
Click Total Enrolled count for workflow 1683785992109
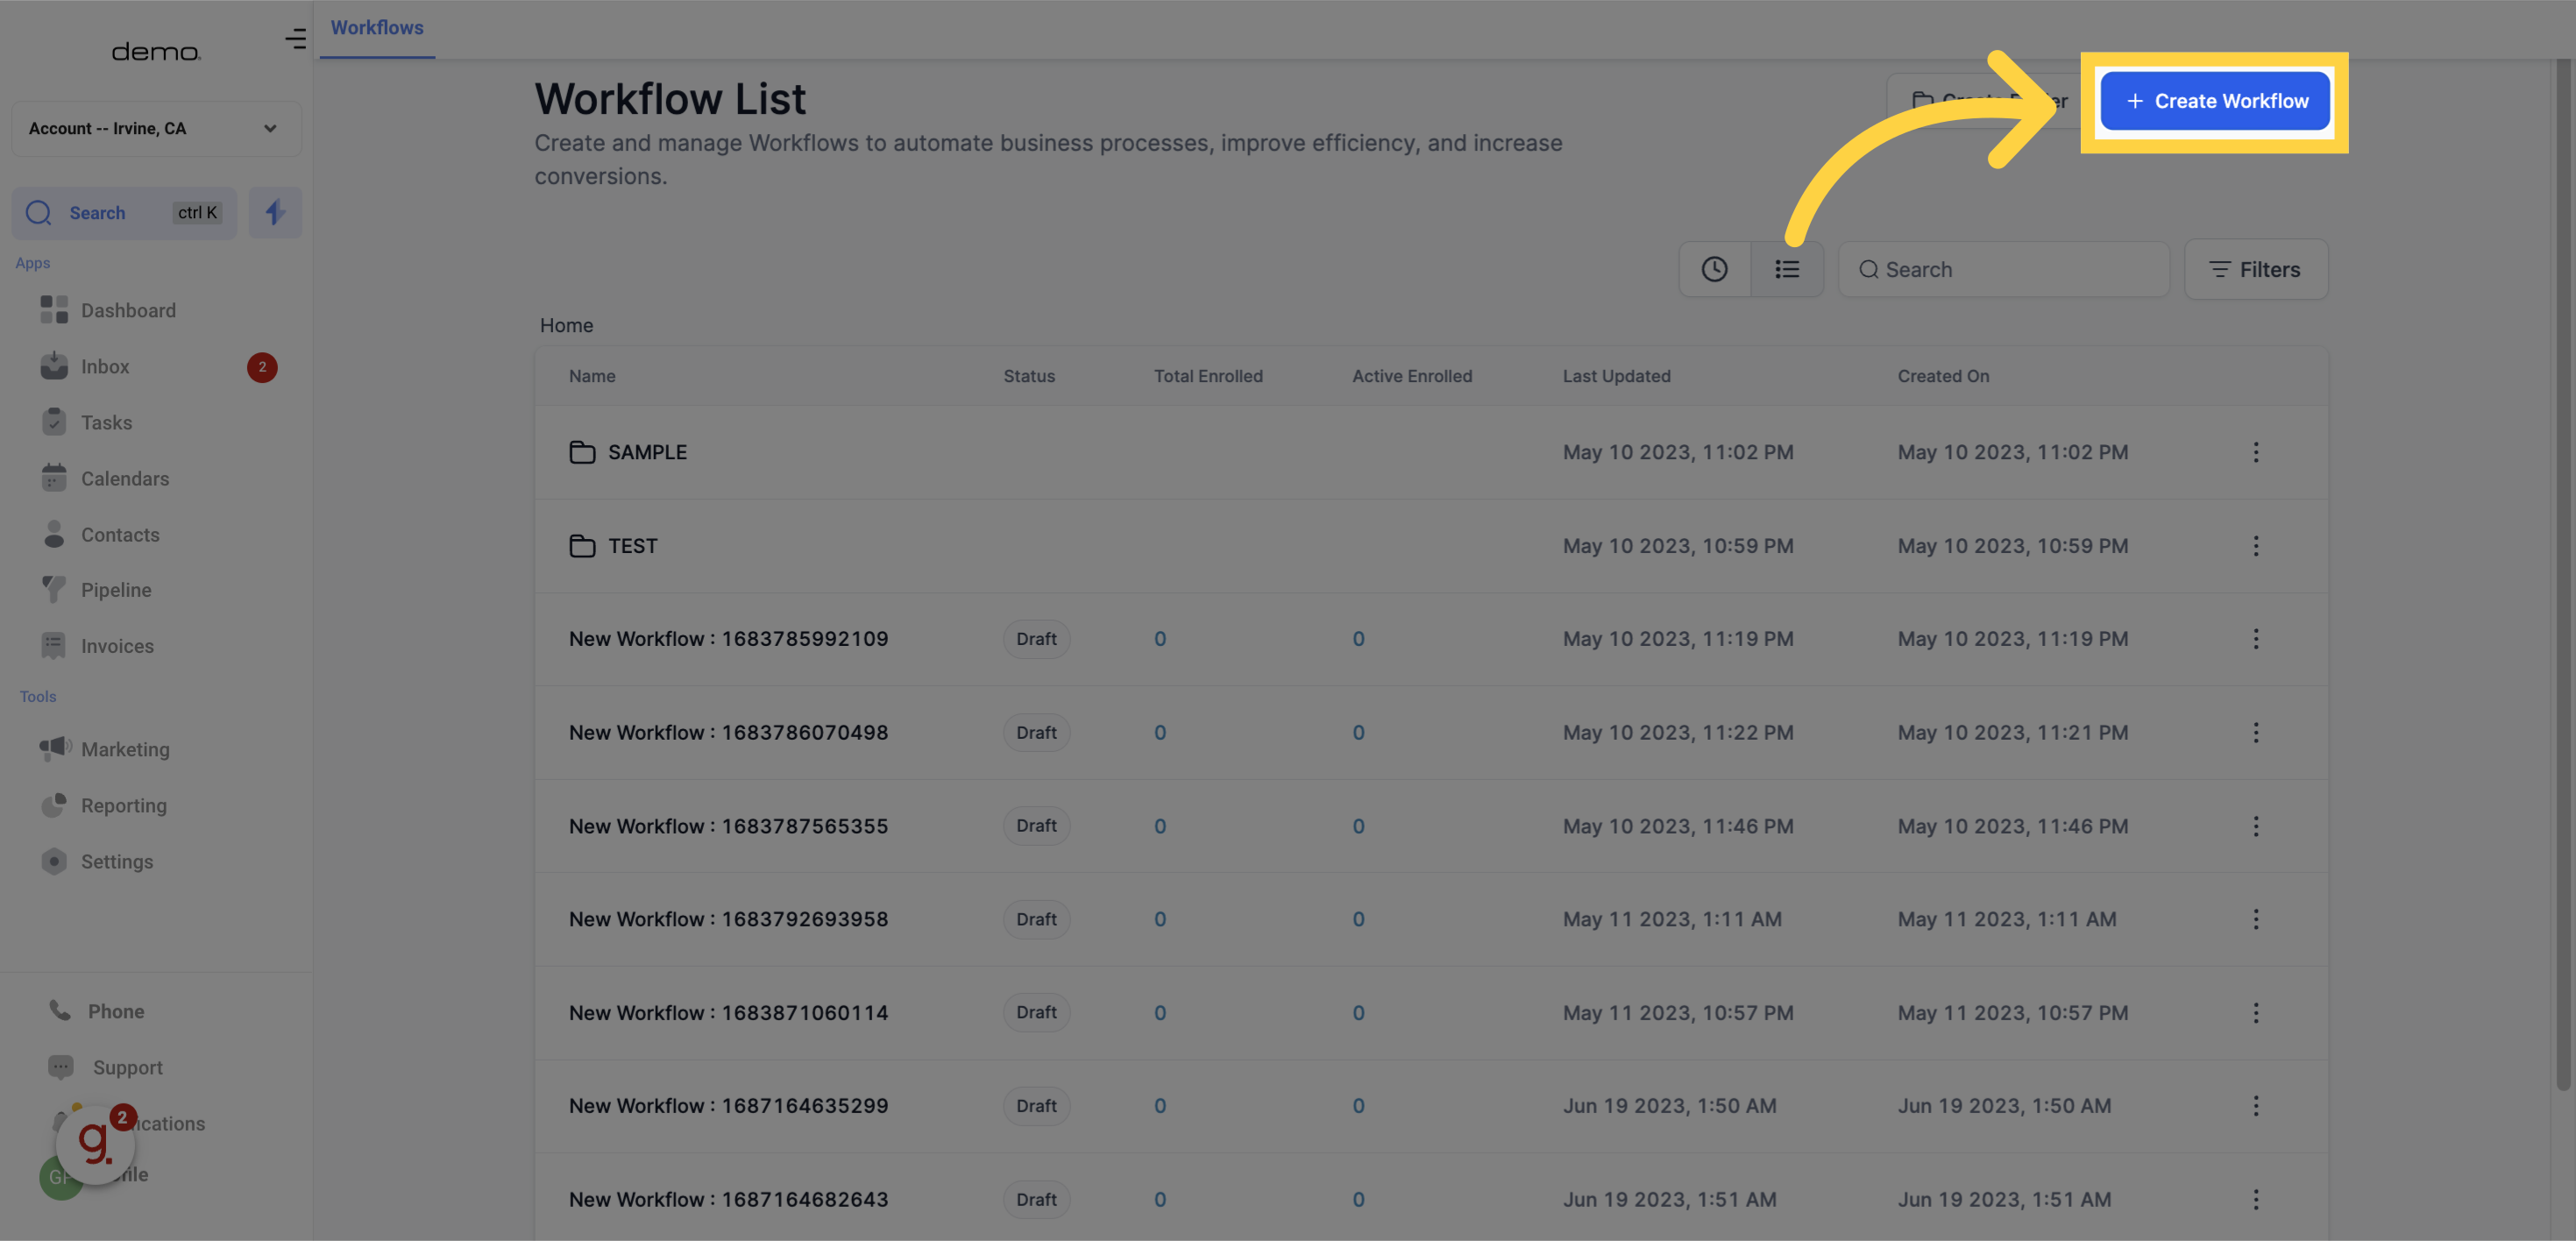click(x=1160, y=639)
